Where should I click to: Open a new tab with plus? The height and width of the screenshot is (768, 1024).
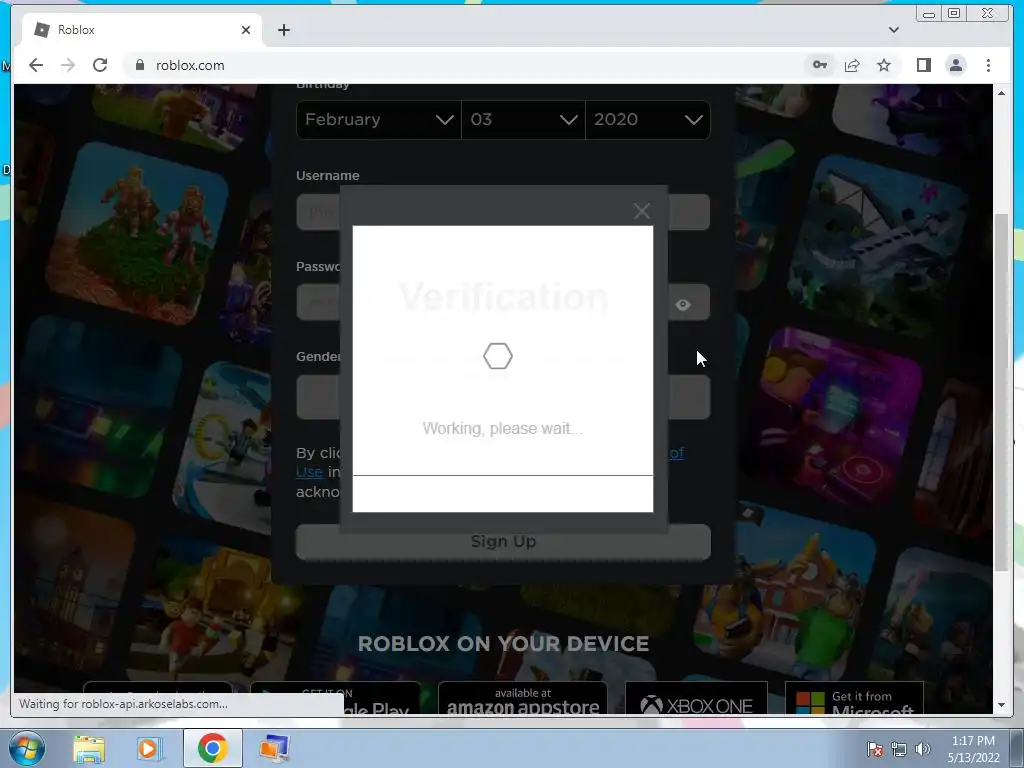pos(283,30)
